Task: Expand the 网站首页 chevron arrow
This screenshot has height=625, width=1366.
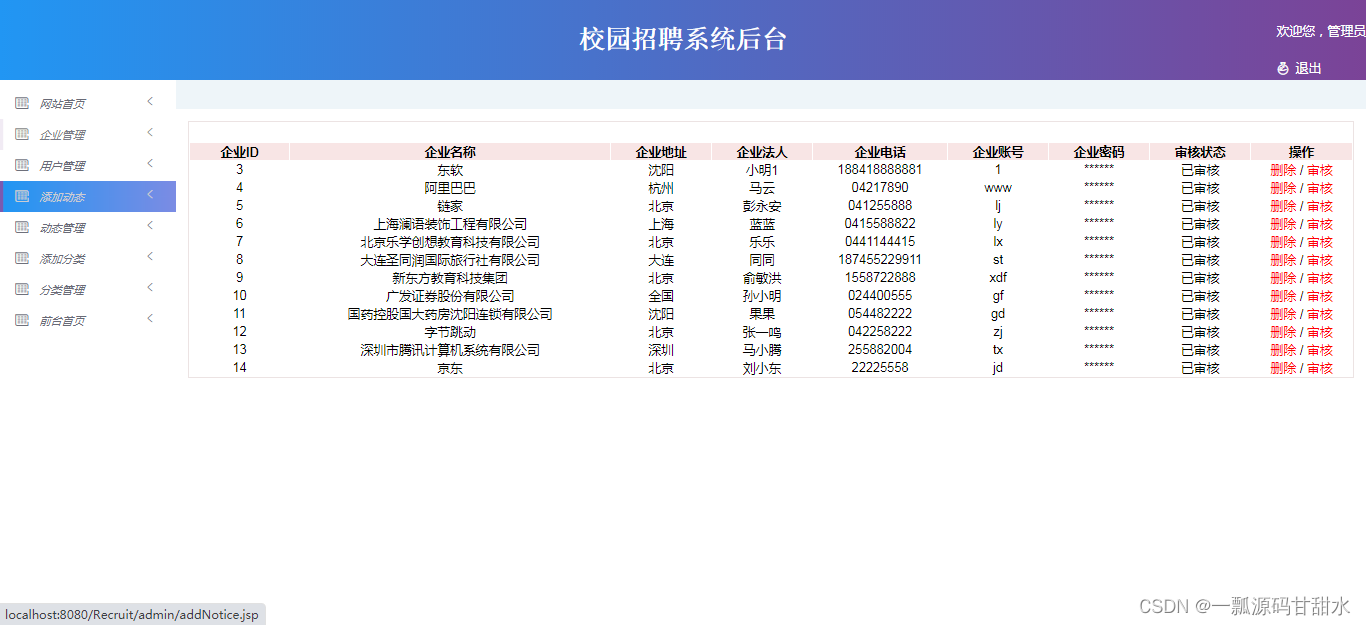Action: point(150,101)
